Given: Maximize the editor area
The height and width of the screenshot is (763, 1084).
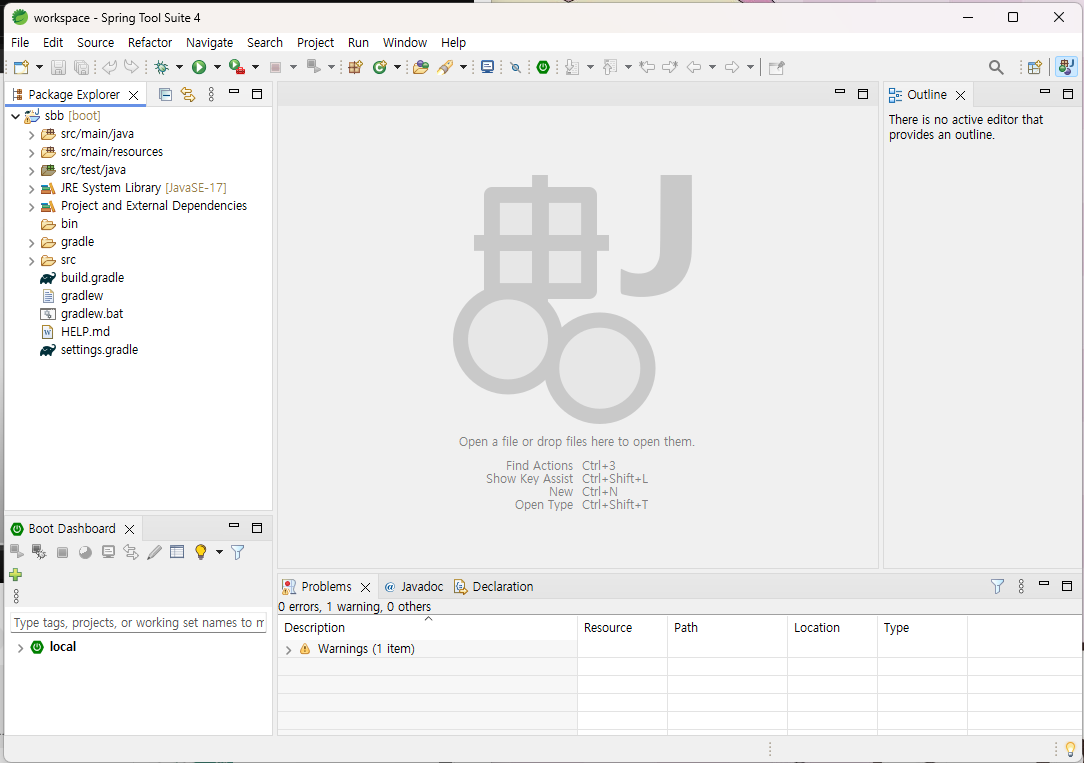Looking at the screenshot, I should click(x=863, y=94).
